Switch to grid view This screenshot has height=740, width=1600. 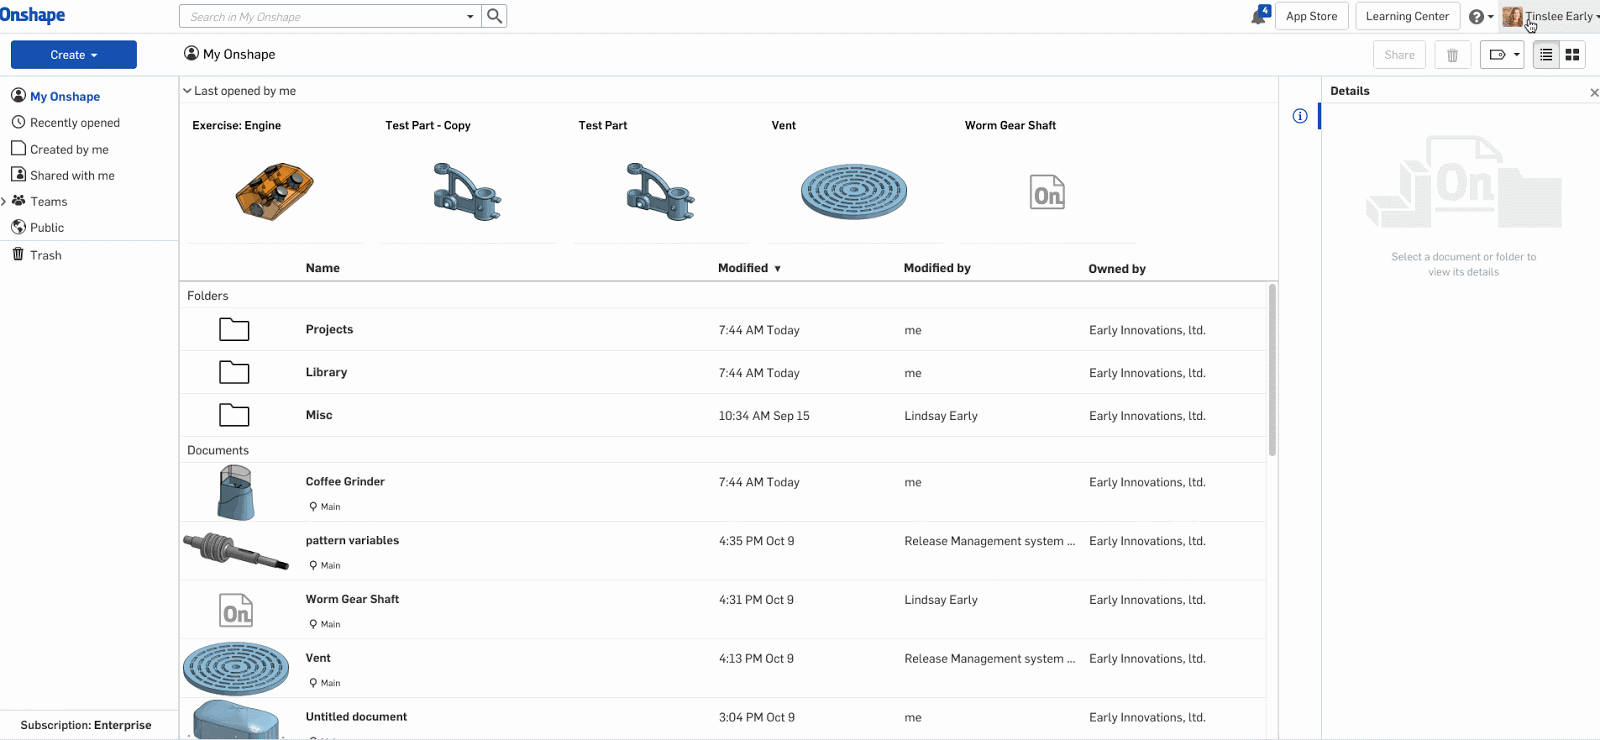[x=1572, y=55]
